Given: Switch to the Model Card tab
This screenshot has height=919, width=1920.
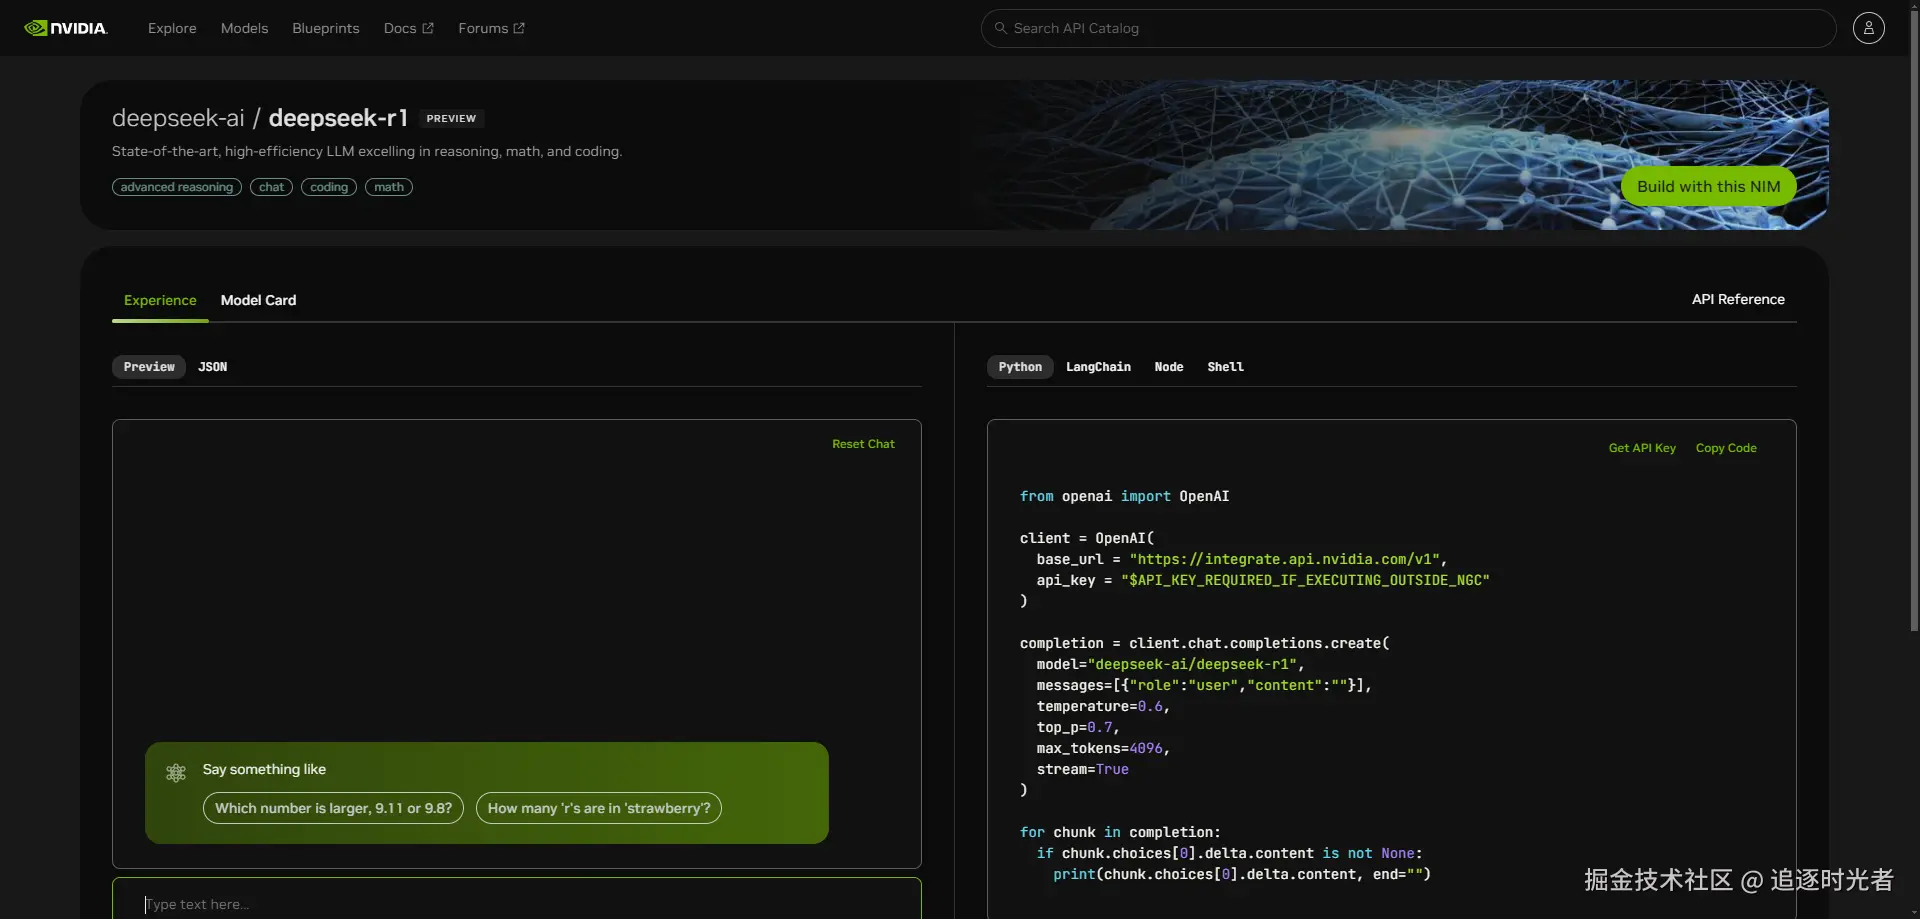Looking at the screenshot, I should (258, 300).
